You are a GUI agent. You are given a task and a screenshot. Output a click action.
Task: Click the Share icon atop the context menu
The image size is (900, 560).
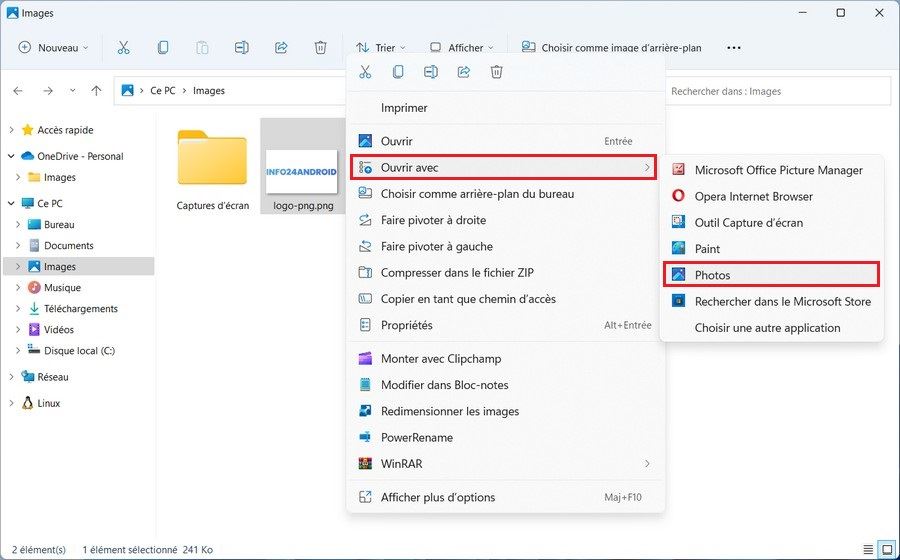(464, 72)
